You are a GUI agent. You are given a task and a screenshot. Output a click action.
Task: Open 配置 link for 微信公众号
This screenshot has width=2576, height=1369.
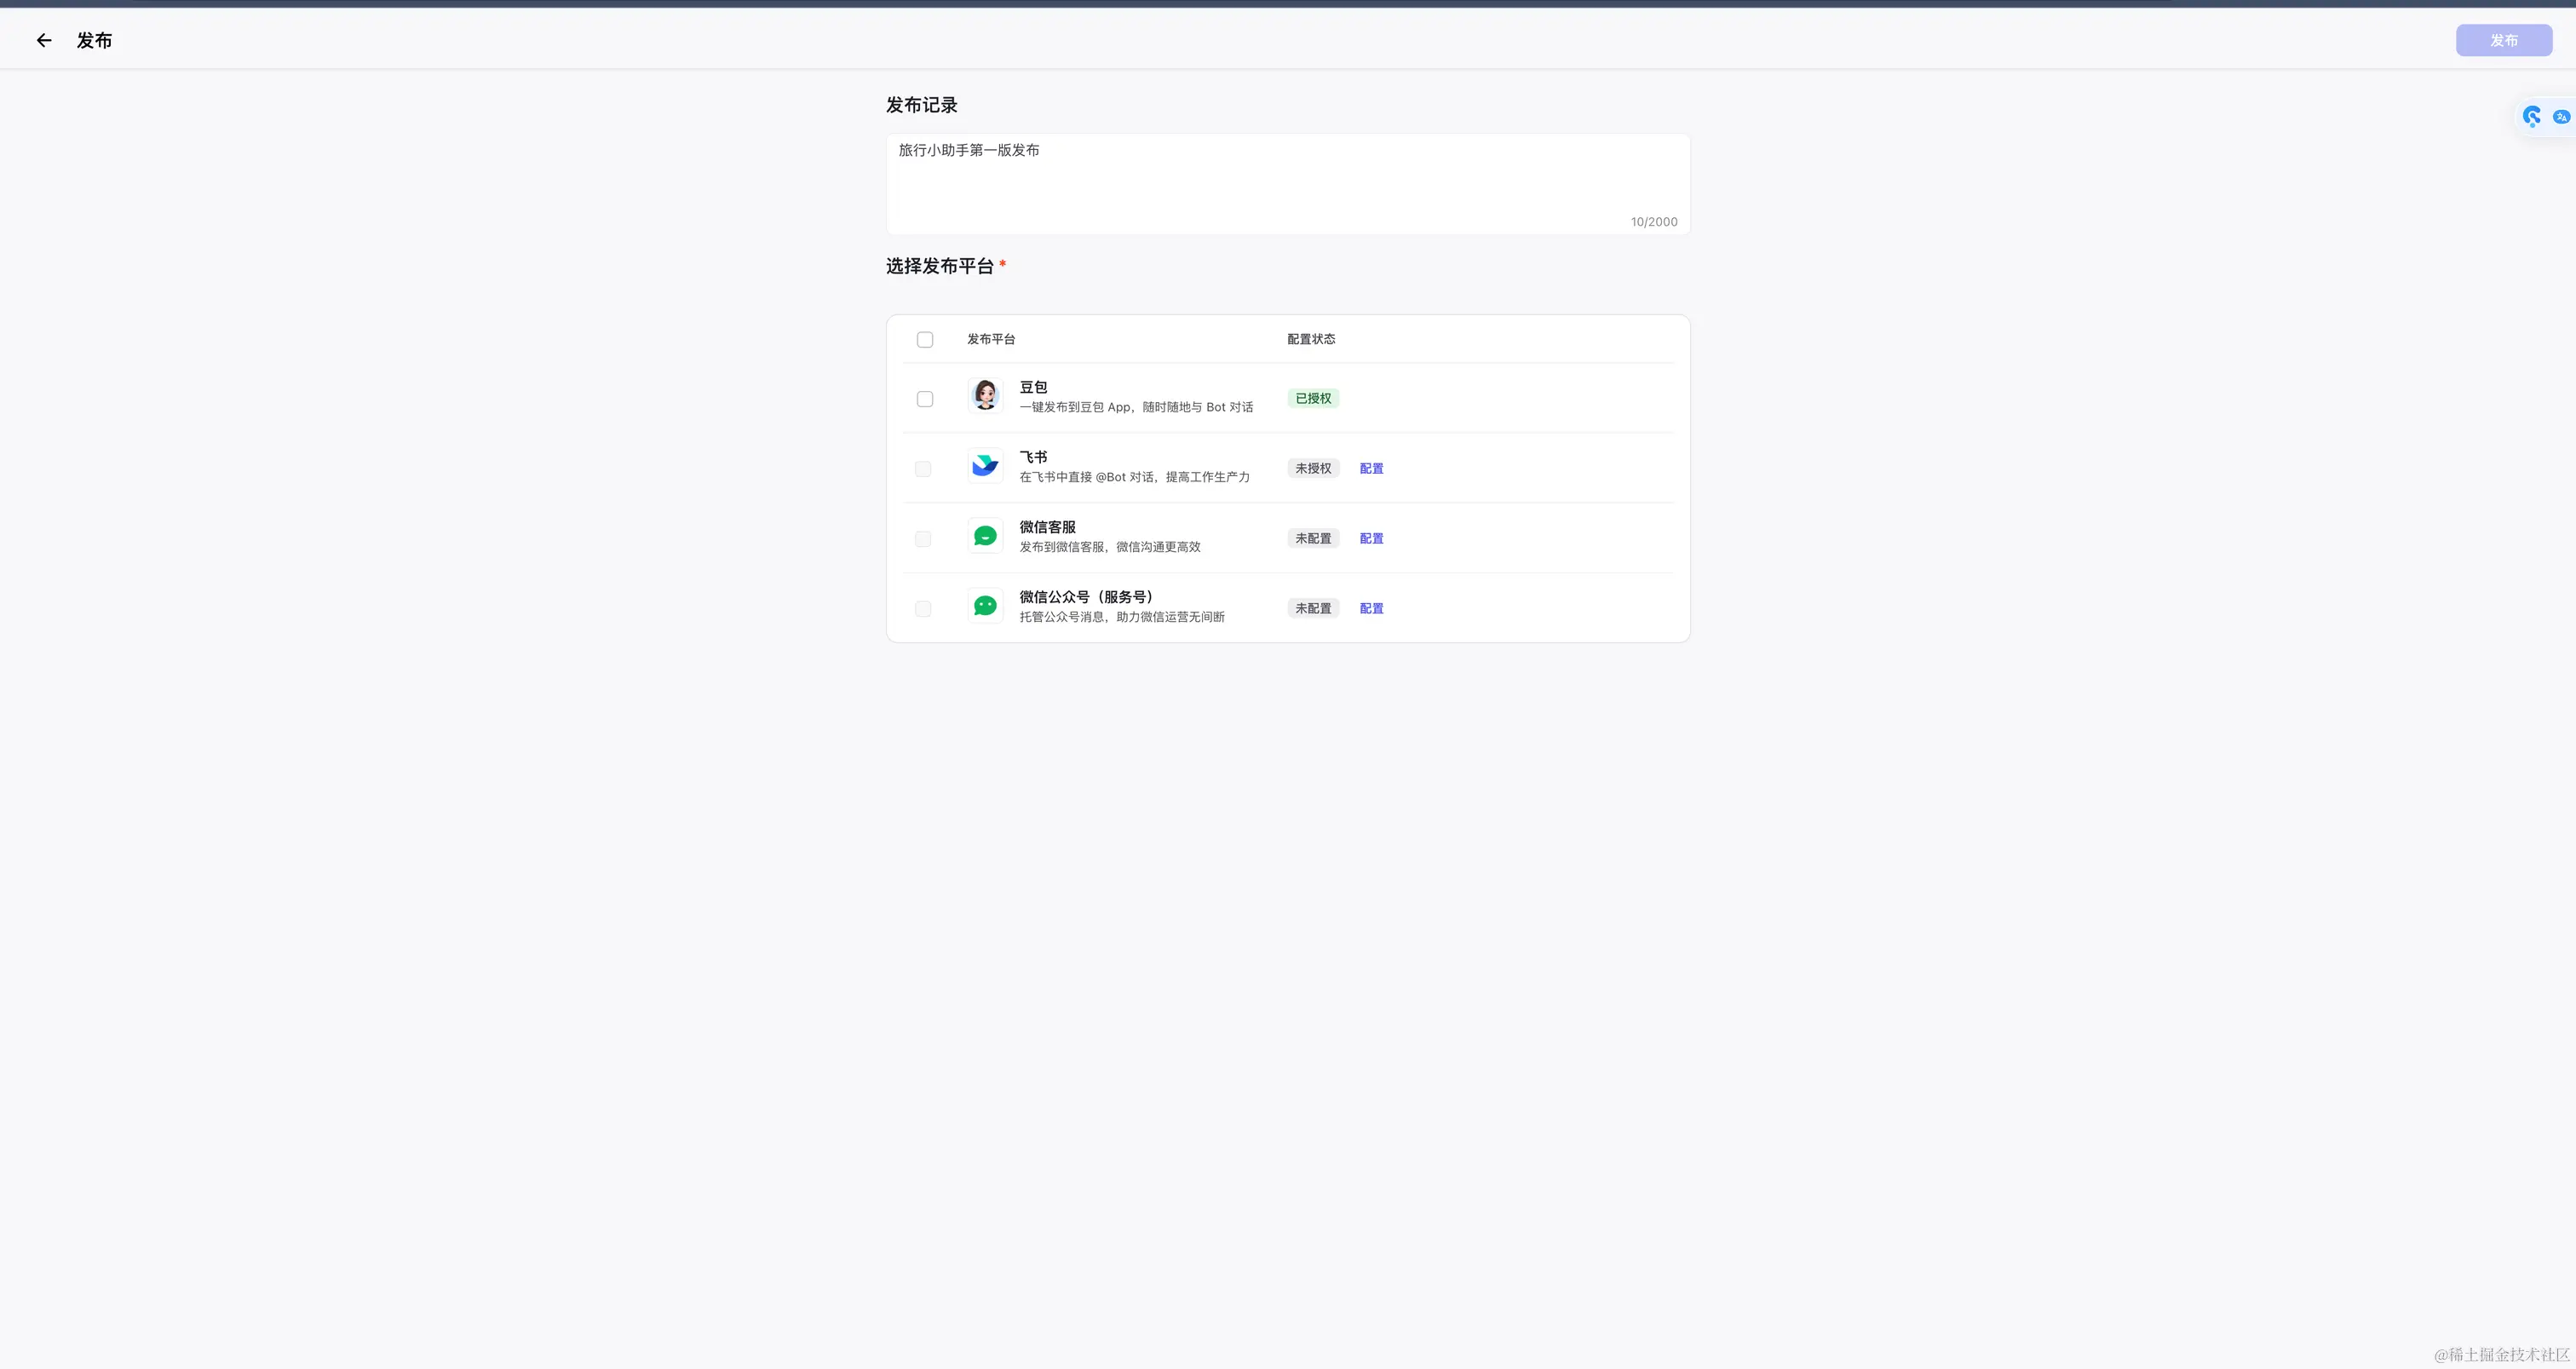click(x=1371, y=609)
